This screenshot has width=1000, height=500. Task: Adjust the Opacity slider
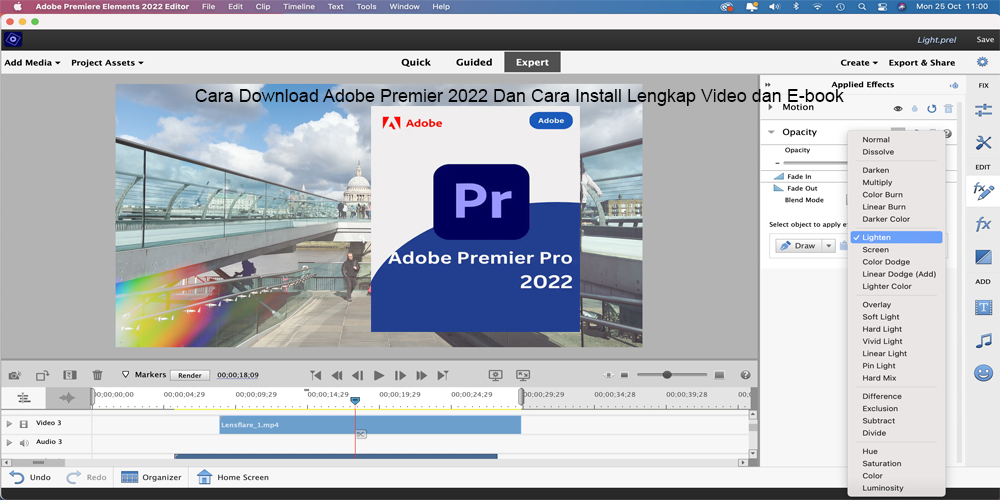[817, 163]
